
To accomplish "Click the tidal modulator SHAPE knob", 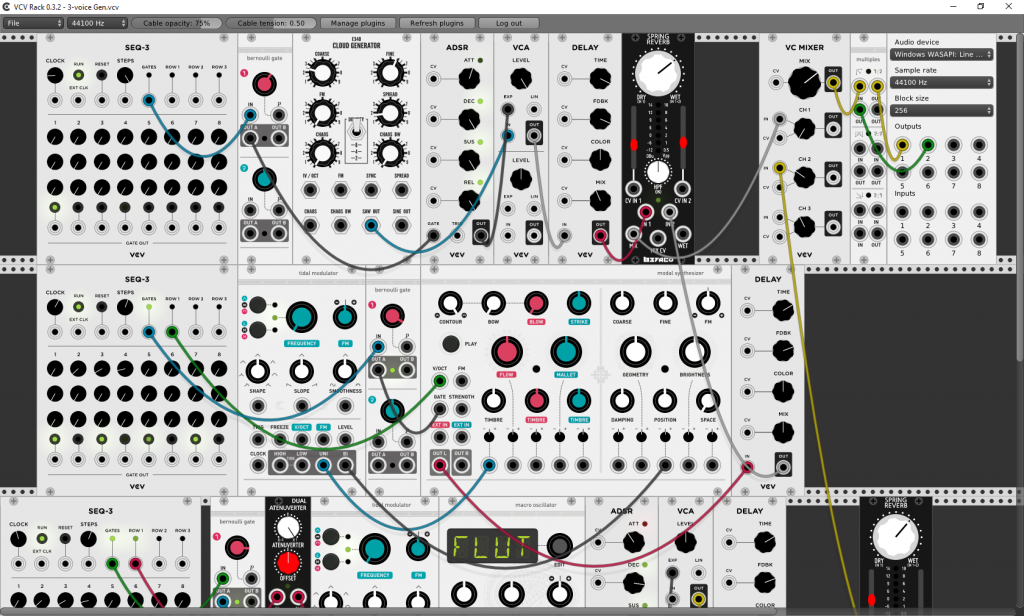I will tap(257, 371).
